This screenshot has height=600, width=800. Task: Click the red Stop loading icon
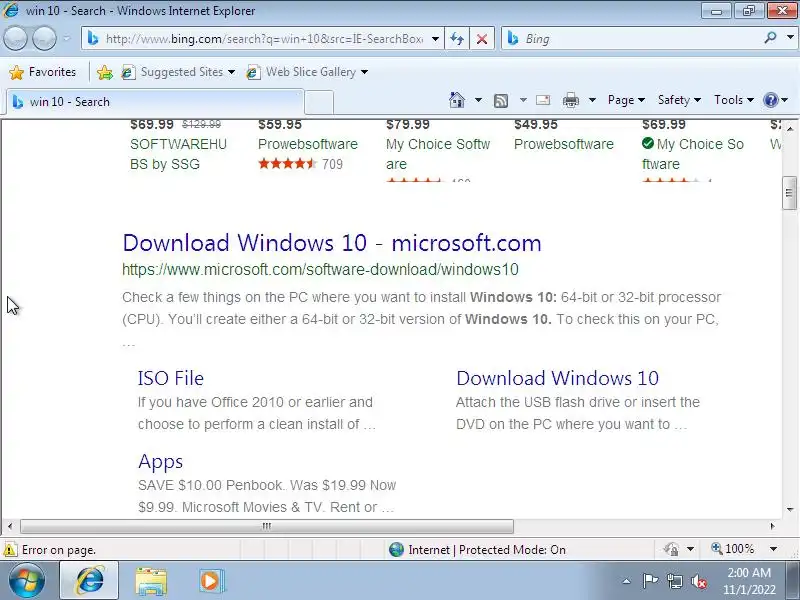(x=482, y=39)
